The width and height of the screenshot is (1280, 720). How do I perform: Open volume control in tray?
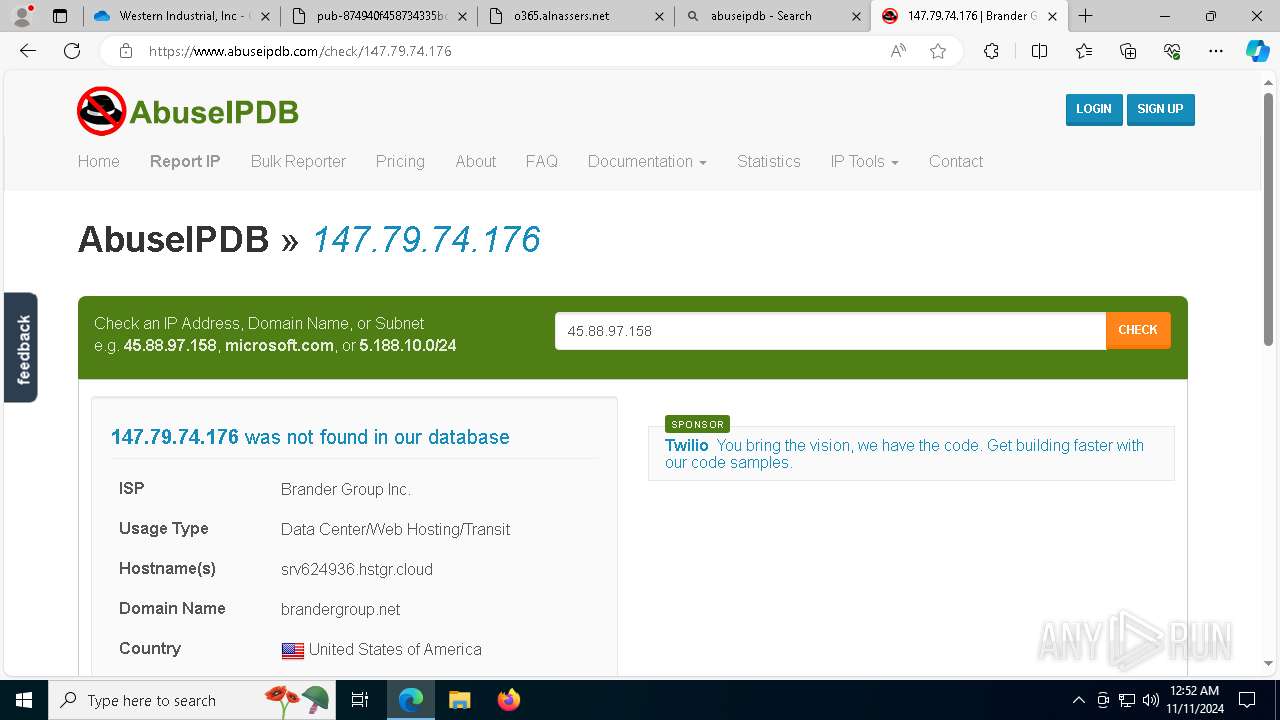pos(1150,700)
